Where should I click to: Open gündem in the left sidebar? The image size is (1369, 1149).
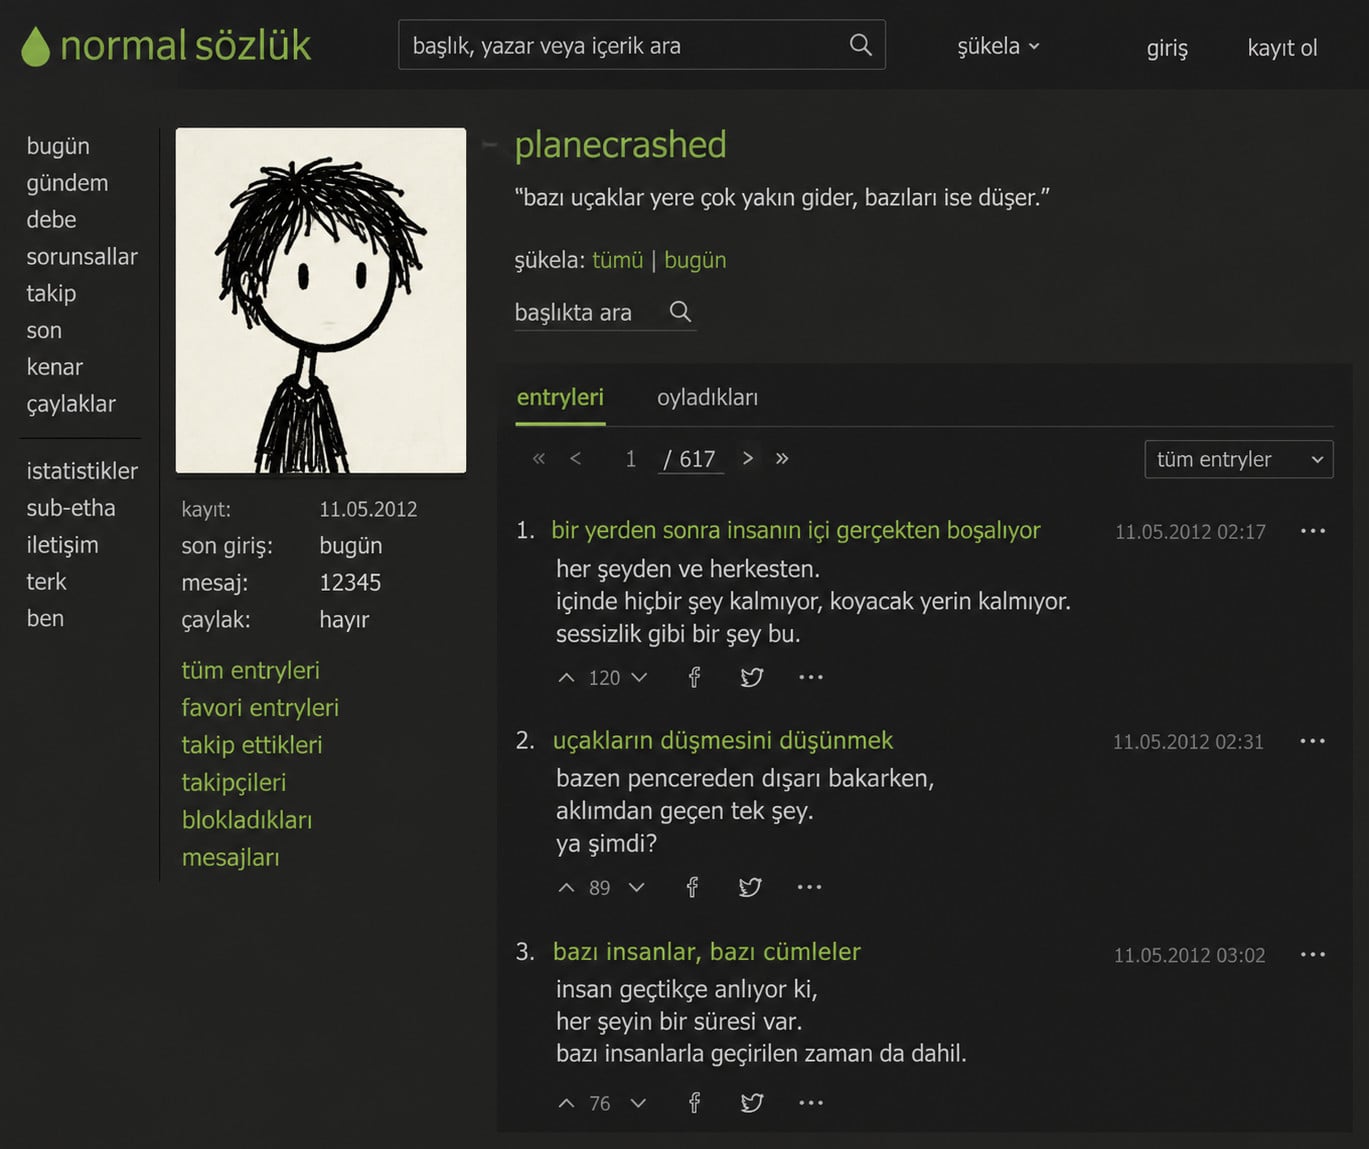(x=67, y=183)
